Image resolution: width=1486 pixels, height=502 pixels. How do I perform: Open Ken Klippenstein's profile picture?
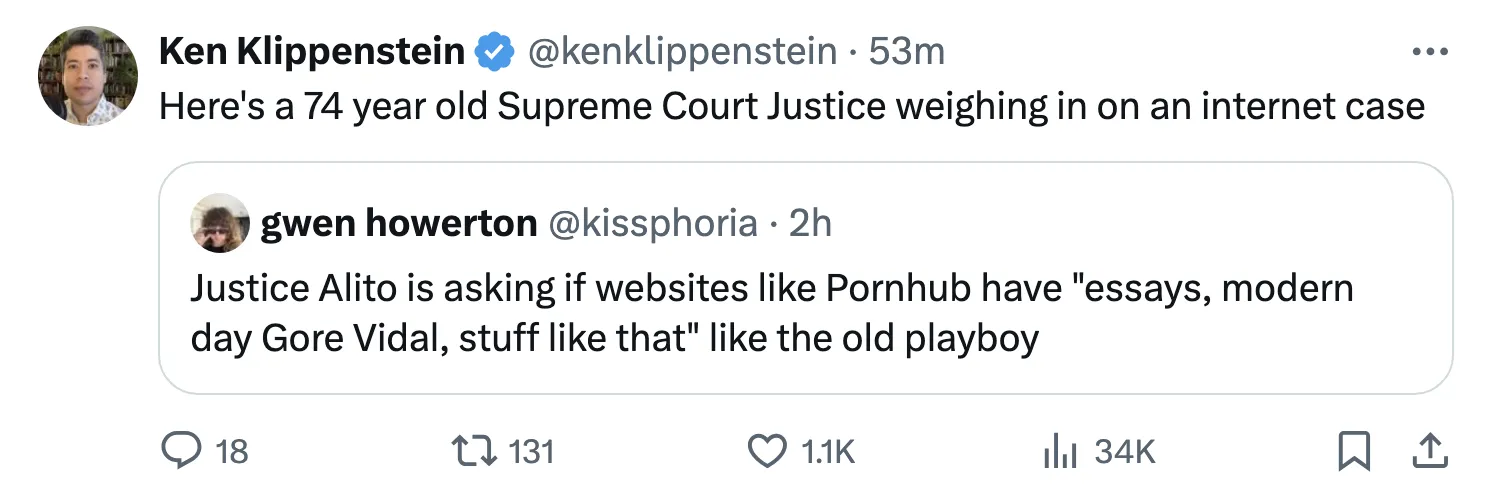coord(88,76)
